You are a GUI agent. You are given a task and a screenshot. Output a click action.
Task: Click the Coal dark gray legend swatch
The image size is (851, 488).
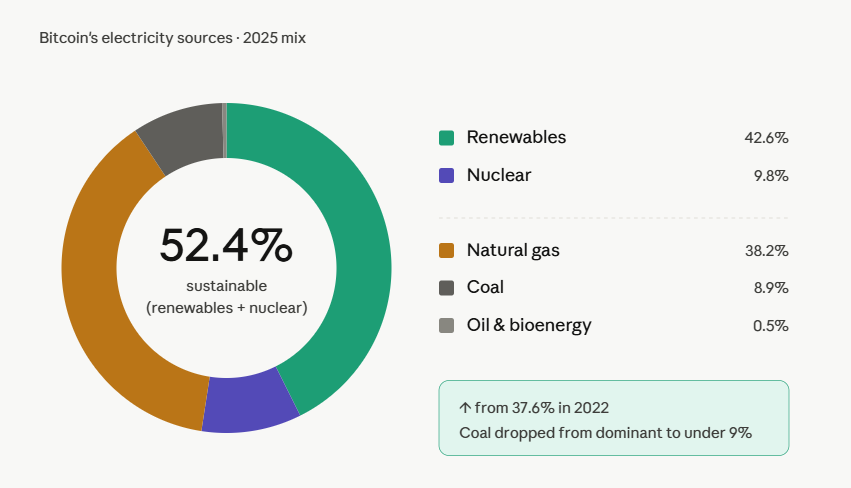pyautogui.click(x=446, y=288)
